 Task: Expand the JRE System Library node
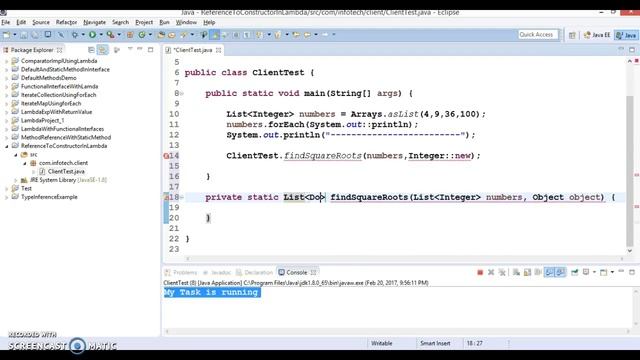pyautogui.click(x=16, y=180)
